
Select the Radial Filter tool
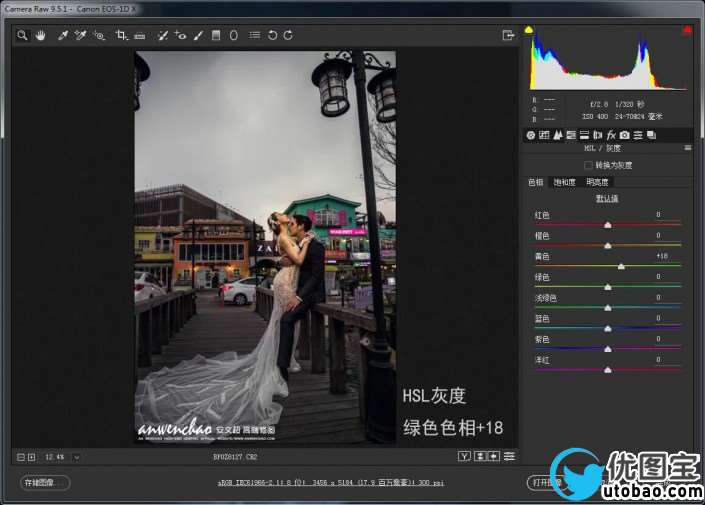[x=233, y=35]
